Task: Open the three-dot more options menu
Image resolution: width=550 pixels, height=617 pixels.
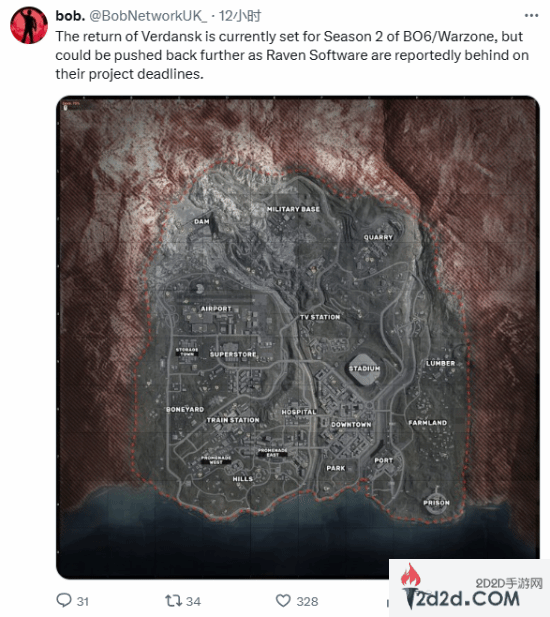Action: pyautogui.click(x=531, y=16)
